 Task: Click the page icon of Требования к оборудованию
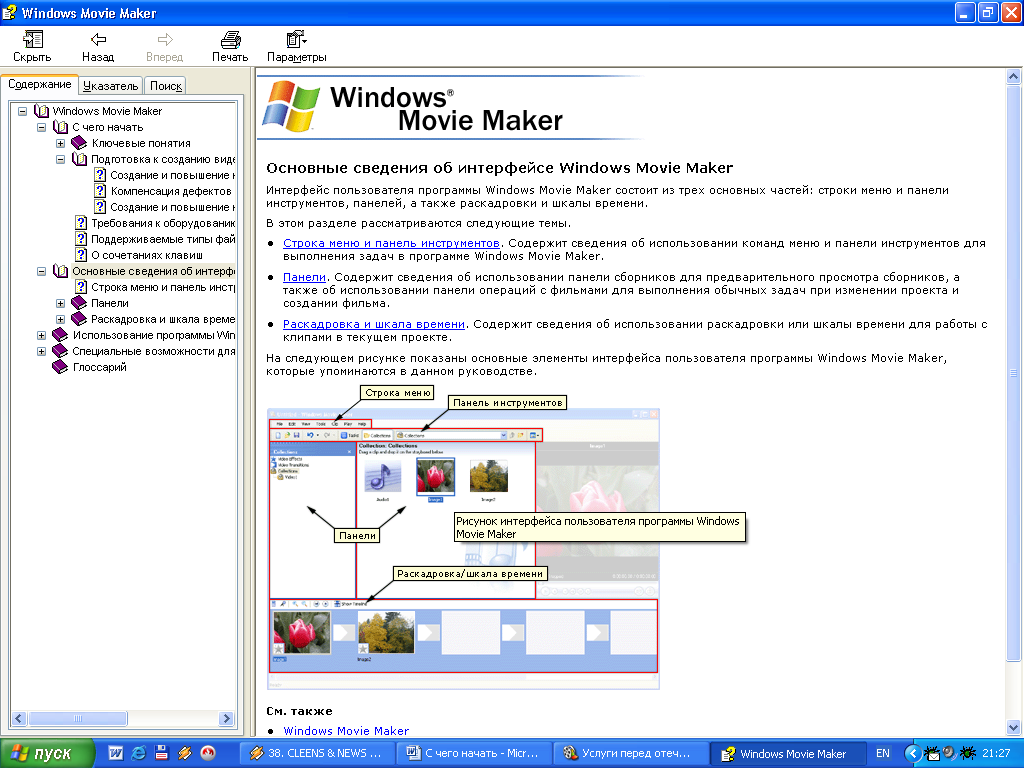[x=81, y=223]
